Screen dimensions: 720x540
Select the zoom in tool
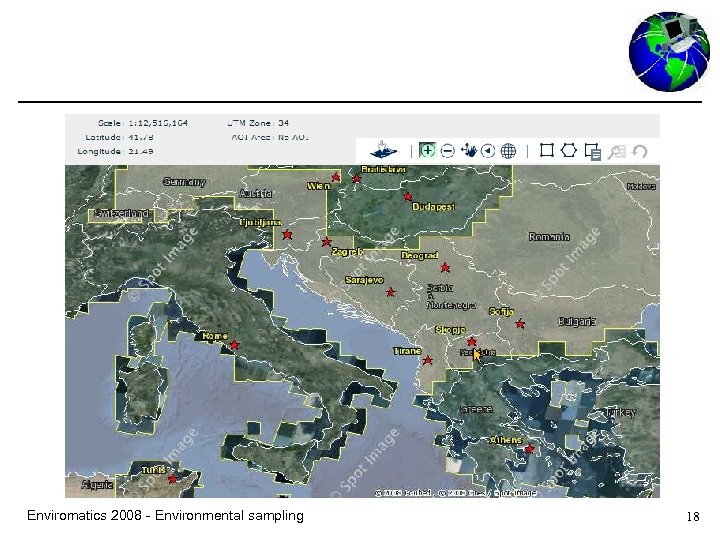click(427, 151)
